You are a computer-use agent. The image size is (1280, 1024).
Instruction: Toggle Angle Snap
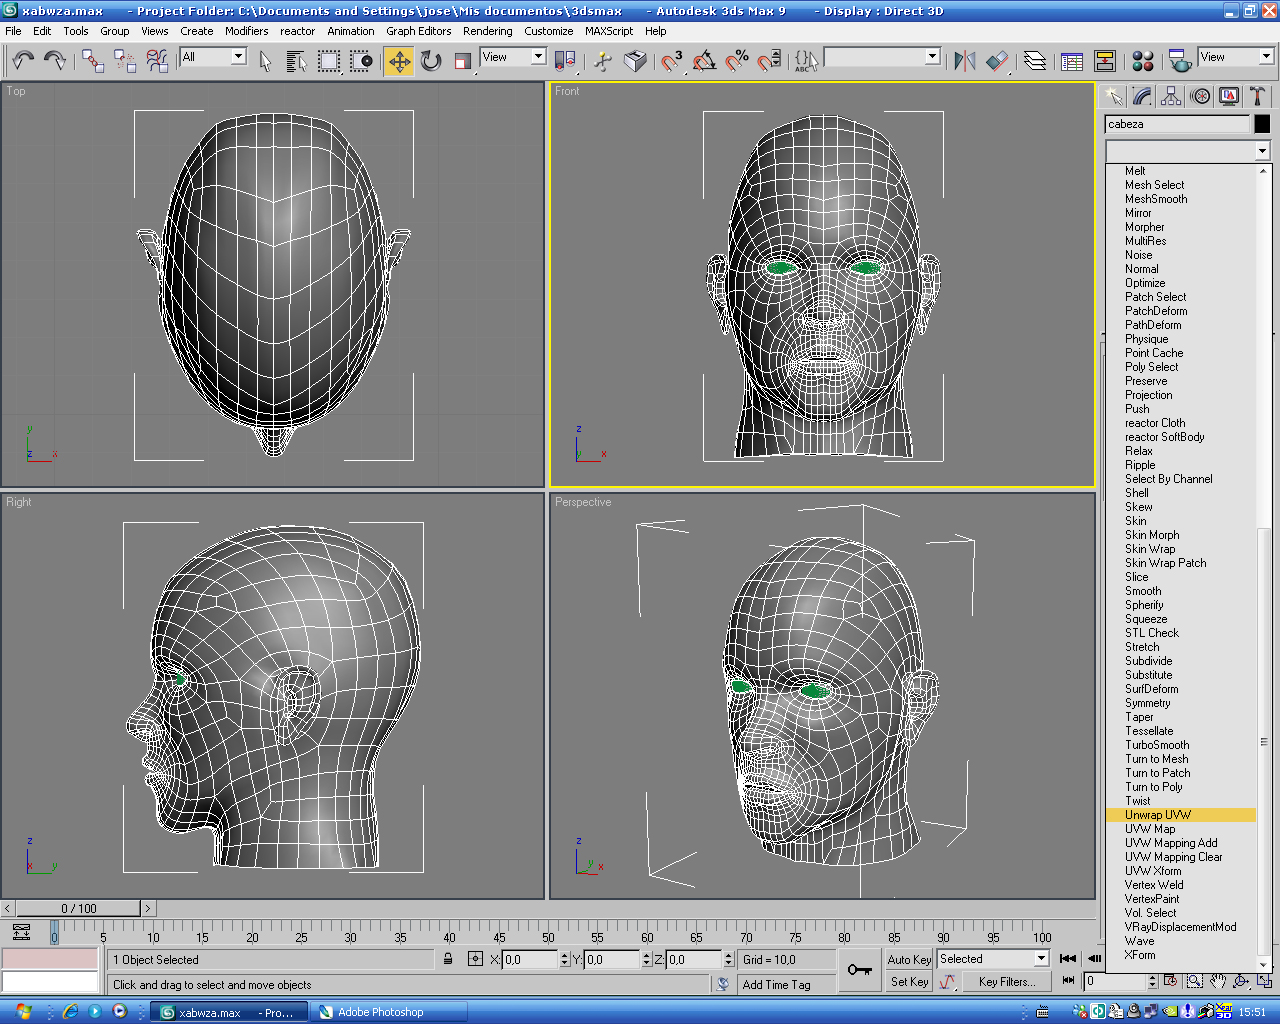pyautogui.click(x=704, y=61)
